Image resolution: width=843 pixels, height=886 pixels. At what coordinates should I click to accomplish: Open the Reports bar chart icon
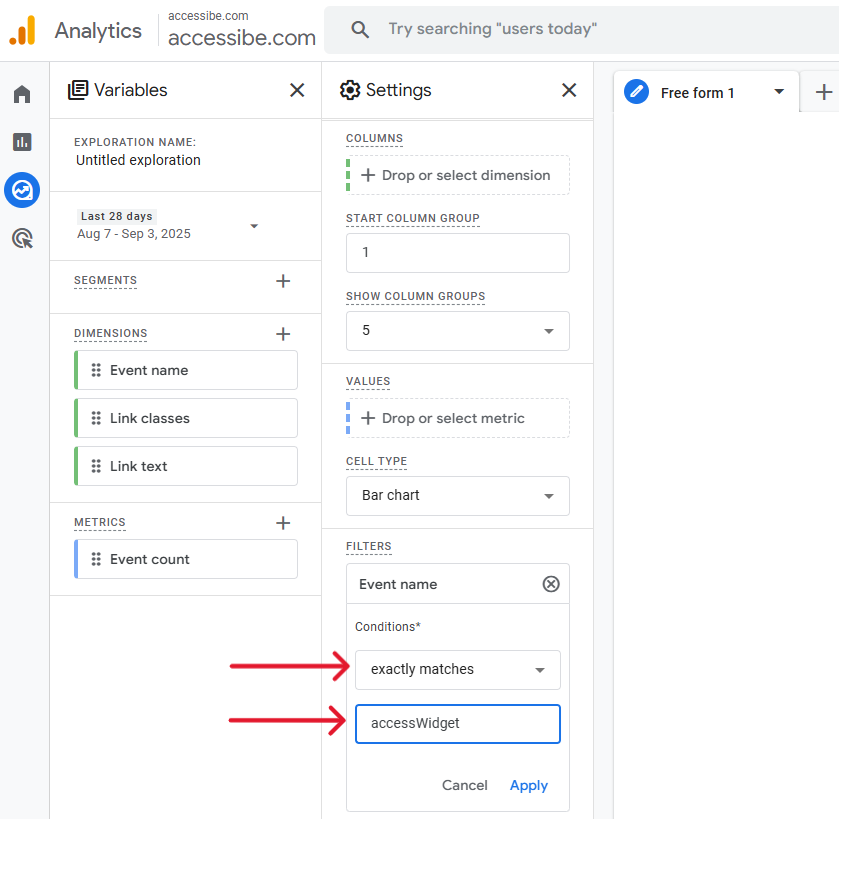(x=22, y=142)
